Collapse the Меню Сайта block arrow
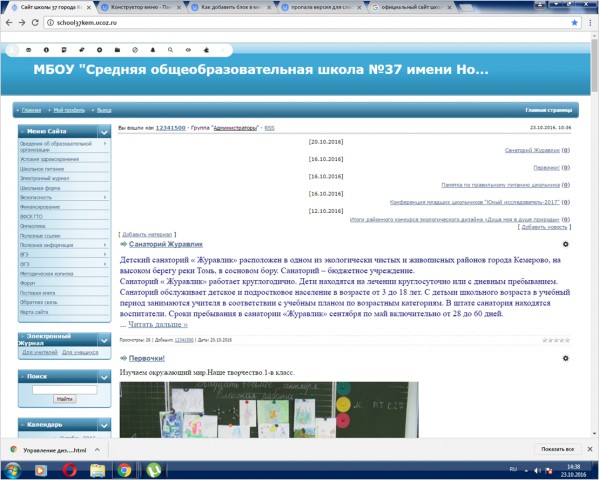 tap(104, 132)
